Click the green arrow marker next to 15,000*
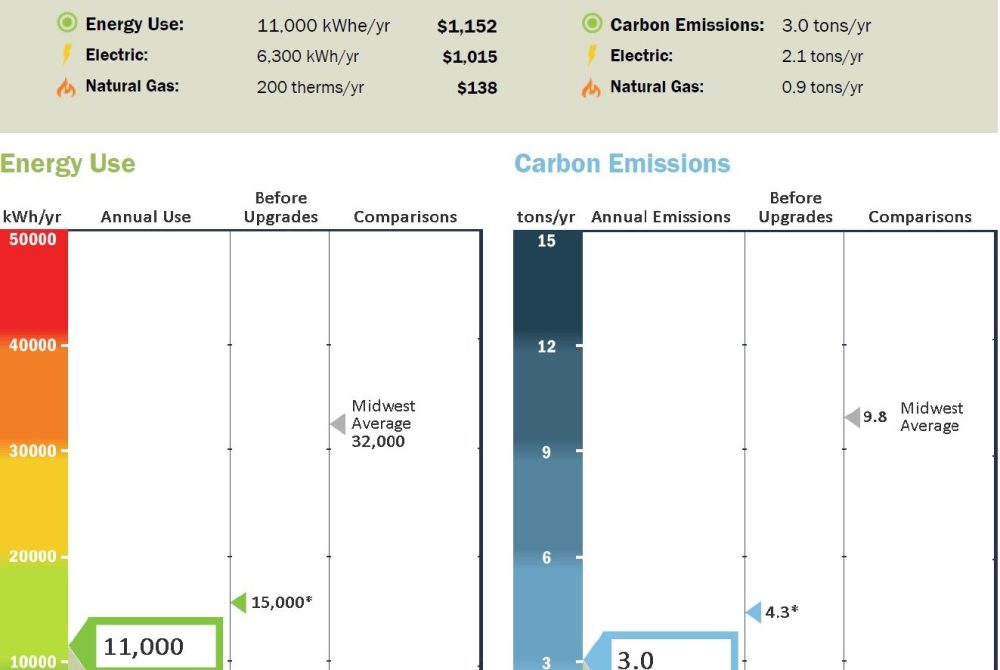 239,602
